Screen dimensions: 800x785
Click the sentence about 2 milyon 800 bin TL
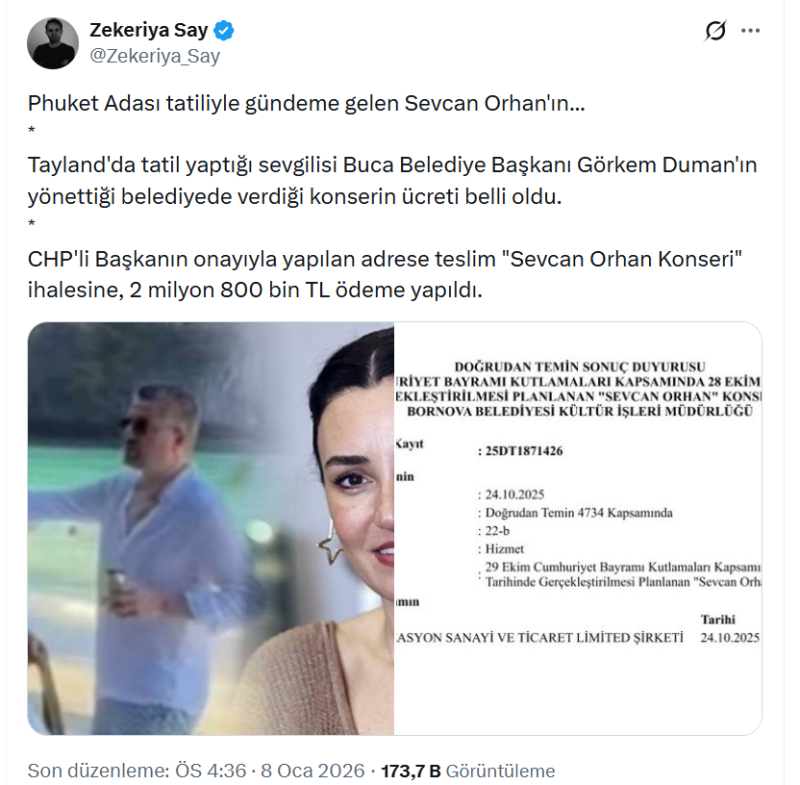point(384,274)
